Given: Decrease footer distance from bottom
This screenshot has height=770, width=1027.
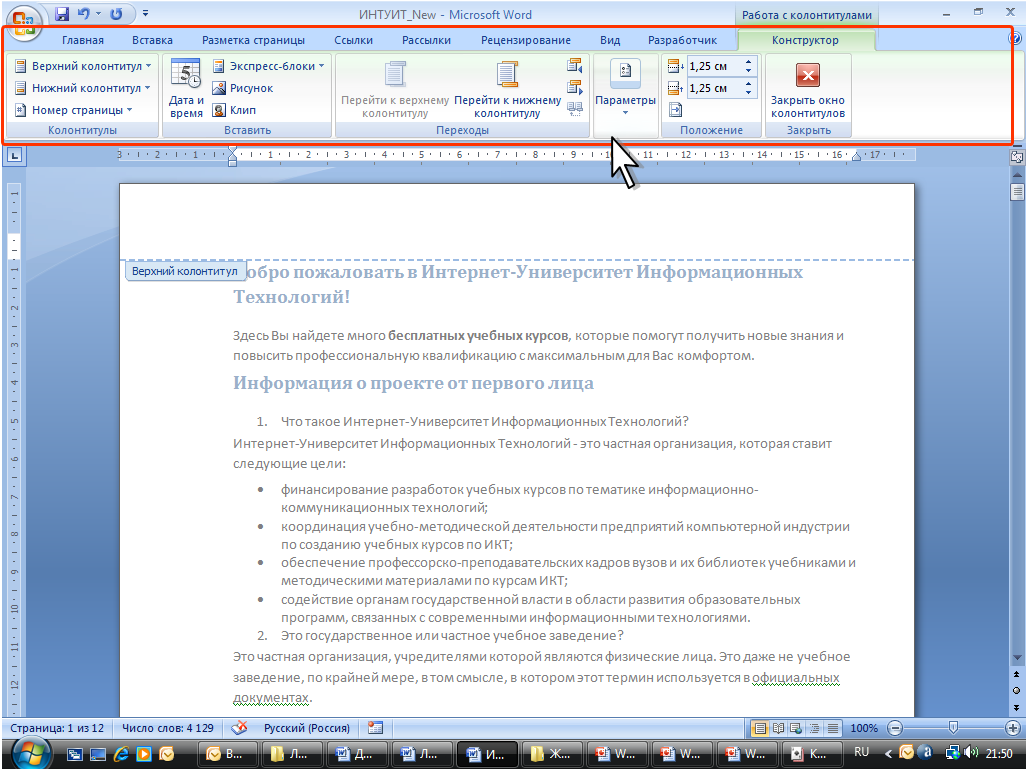Looking at the screenshot, I should click(x=749, y=92).
